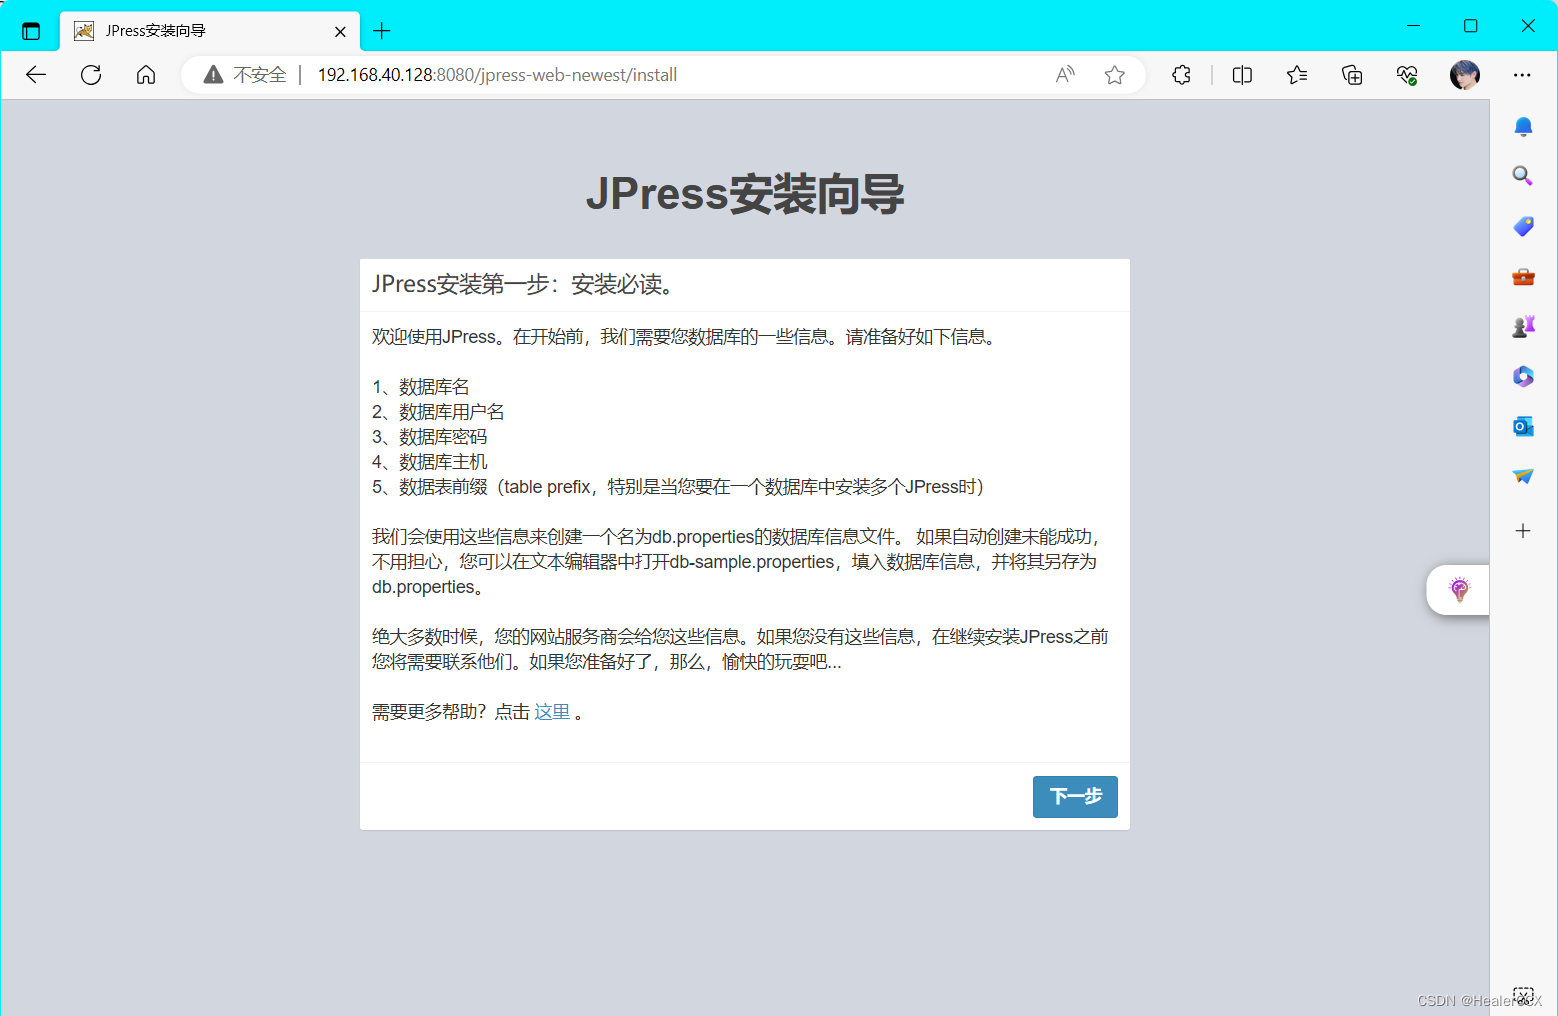
Task: Open Read Aloud icon in address bar
Action: click(1065, 75)
